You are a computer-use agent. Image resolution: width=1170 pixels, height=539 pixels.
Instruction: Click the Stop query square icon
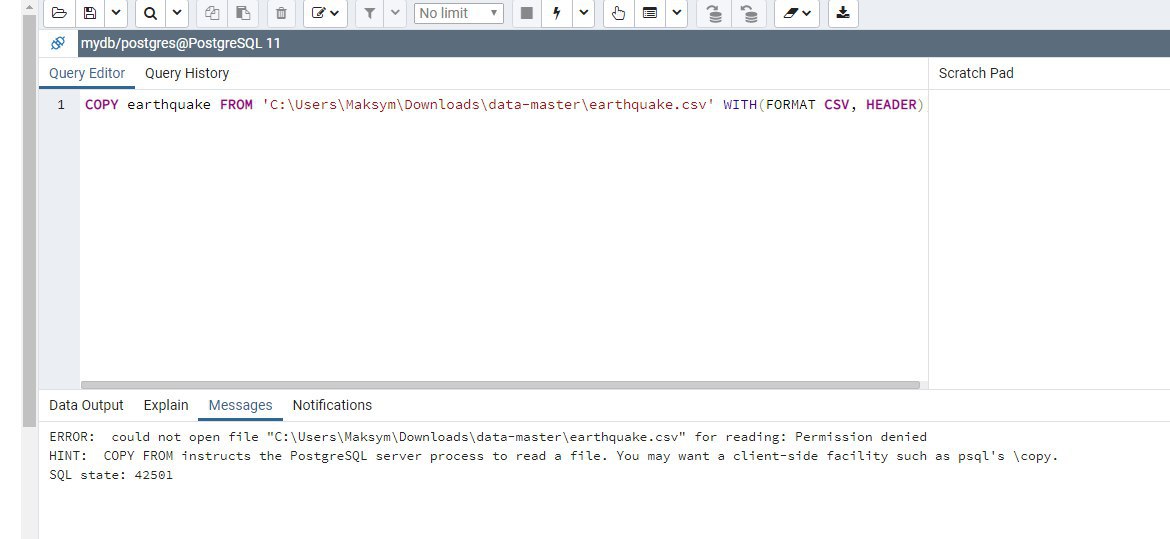[527, 13]
